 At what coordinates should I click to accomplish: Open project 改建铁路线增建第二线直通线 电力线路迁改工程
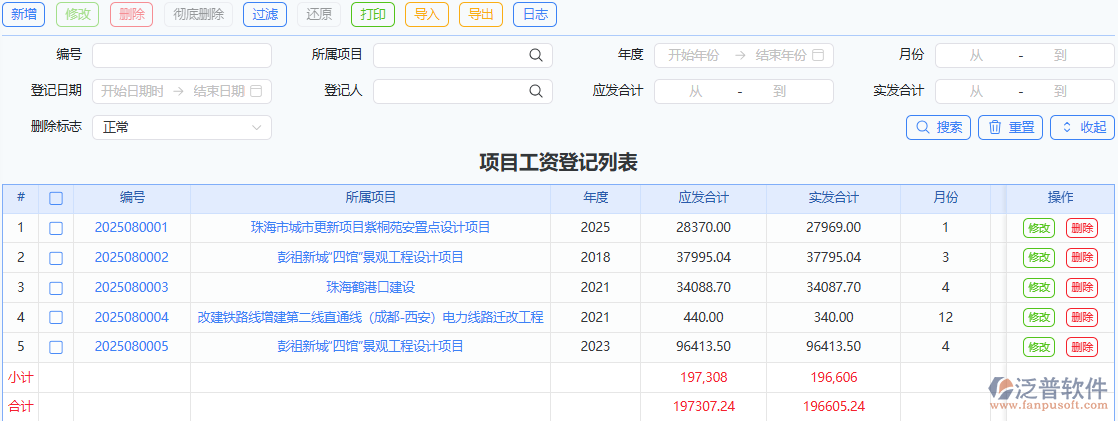[371, 317]
